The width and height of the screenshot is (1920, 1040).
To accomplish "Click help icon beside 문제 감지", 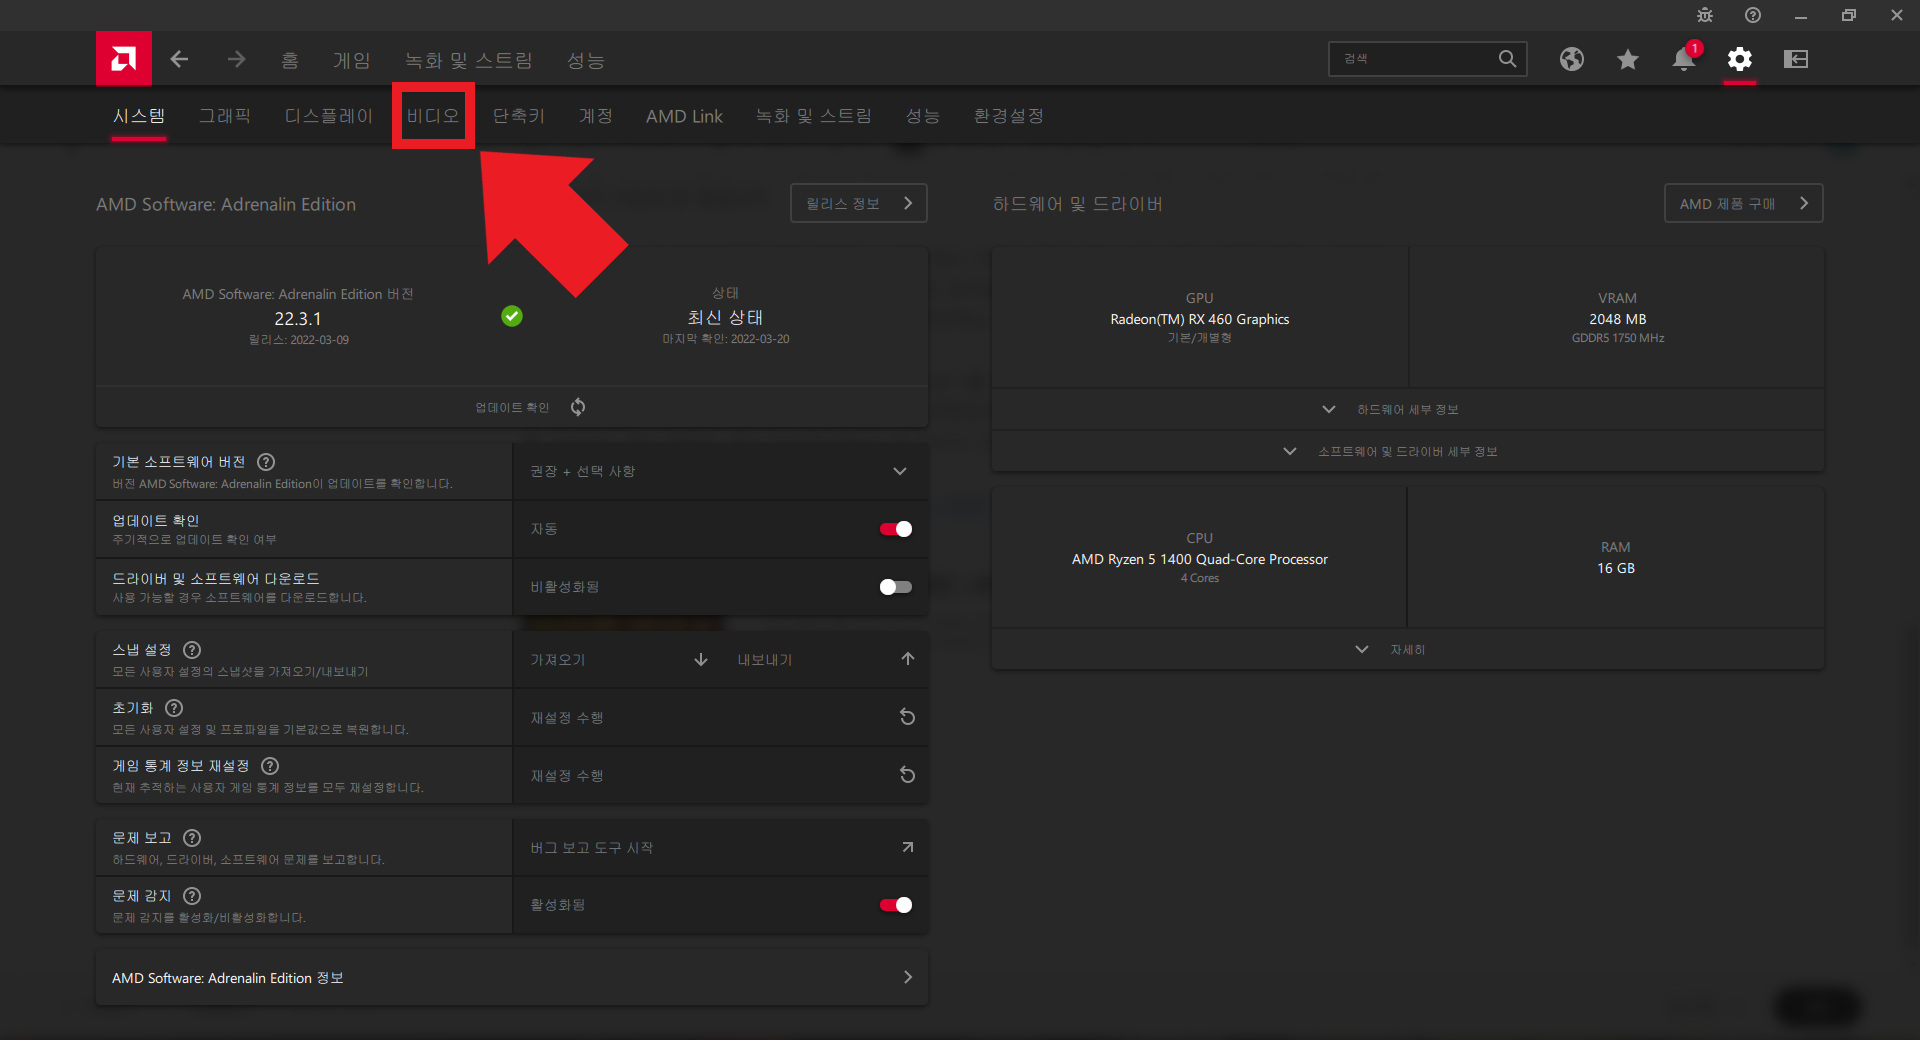I will (192, 896).
